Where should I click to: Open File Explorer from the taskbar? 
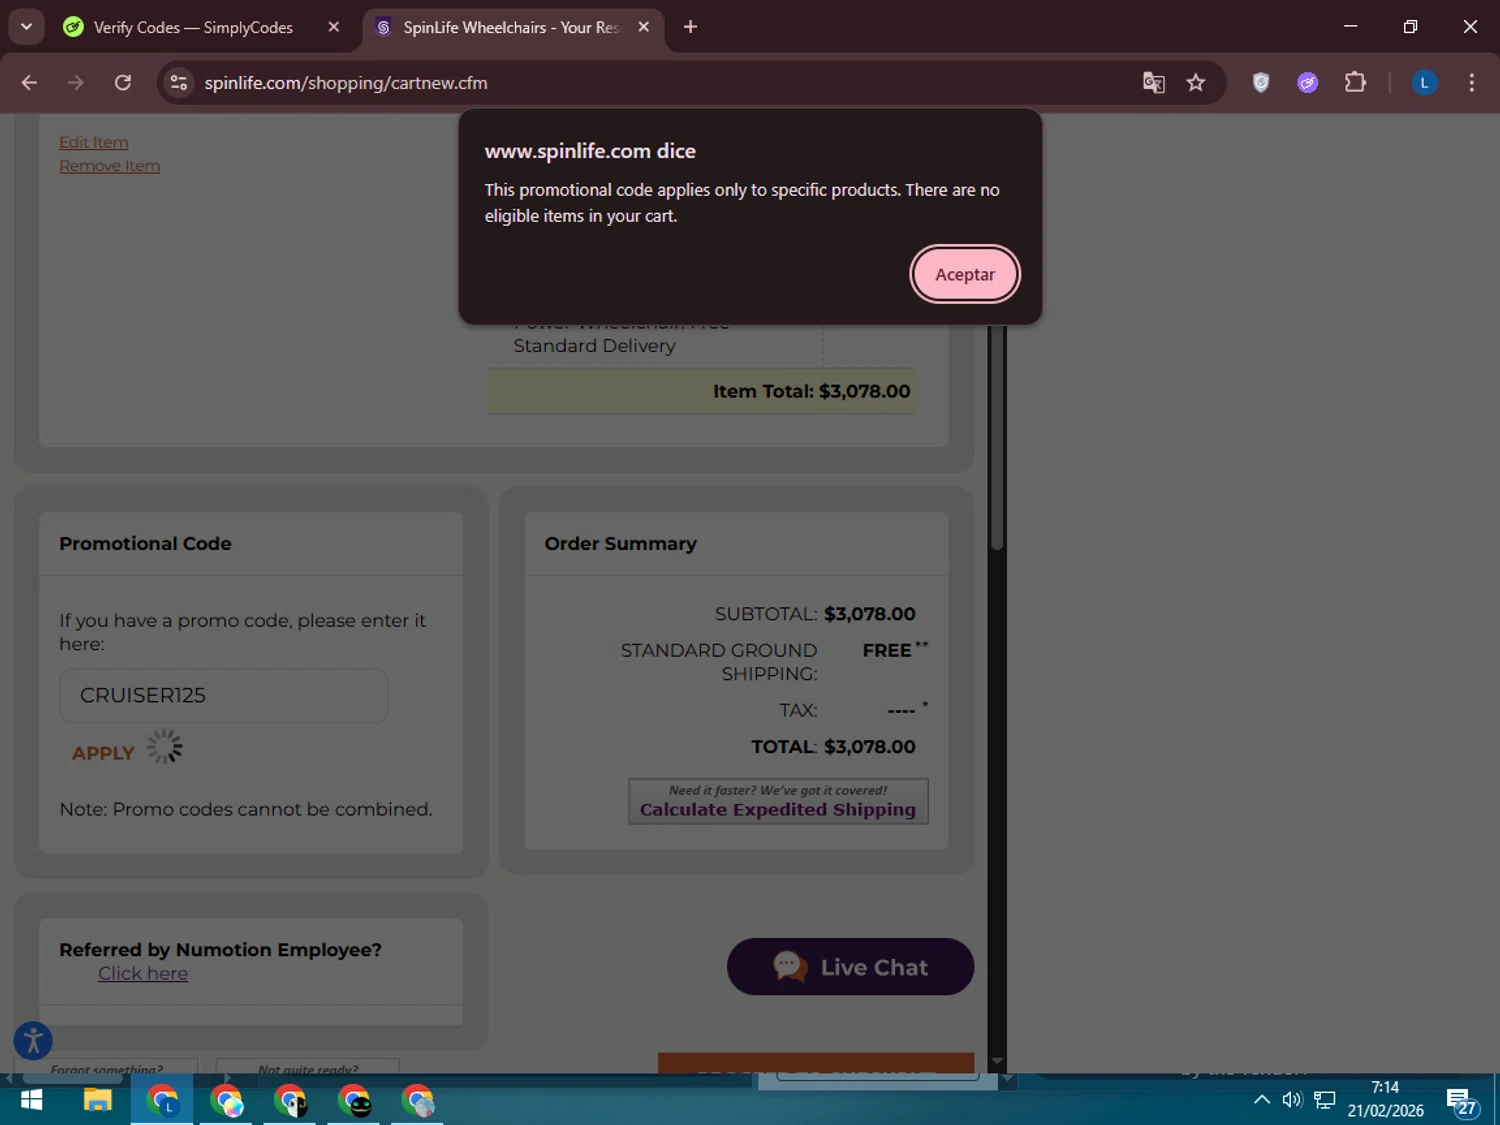coord(97,1101)
